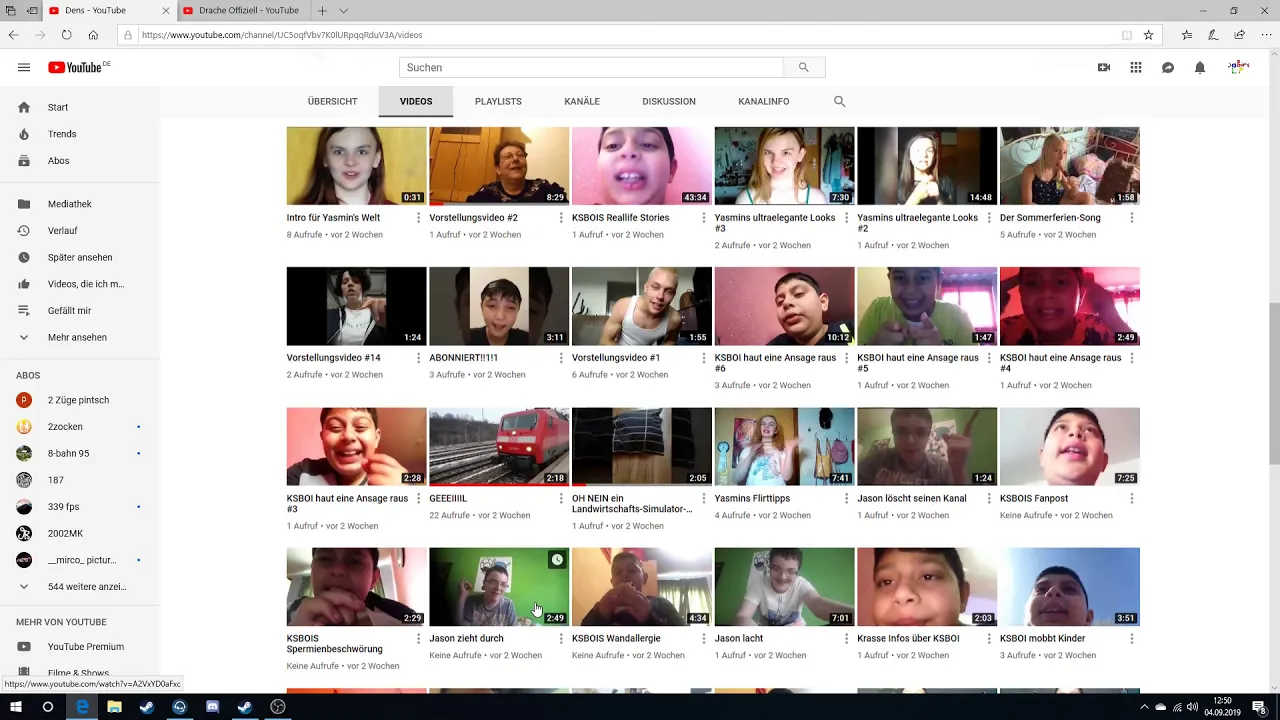Open ABONNIERT!!1!1 video thumbnail
Image resolution: width=1280 pixels, height=720 pixels.
coord(499,306)
